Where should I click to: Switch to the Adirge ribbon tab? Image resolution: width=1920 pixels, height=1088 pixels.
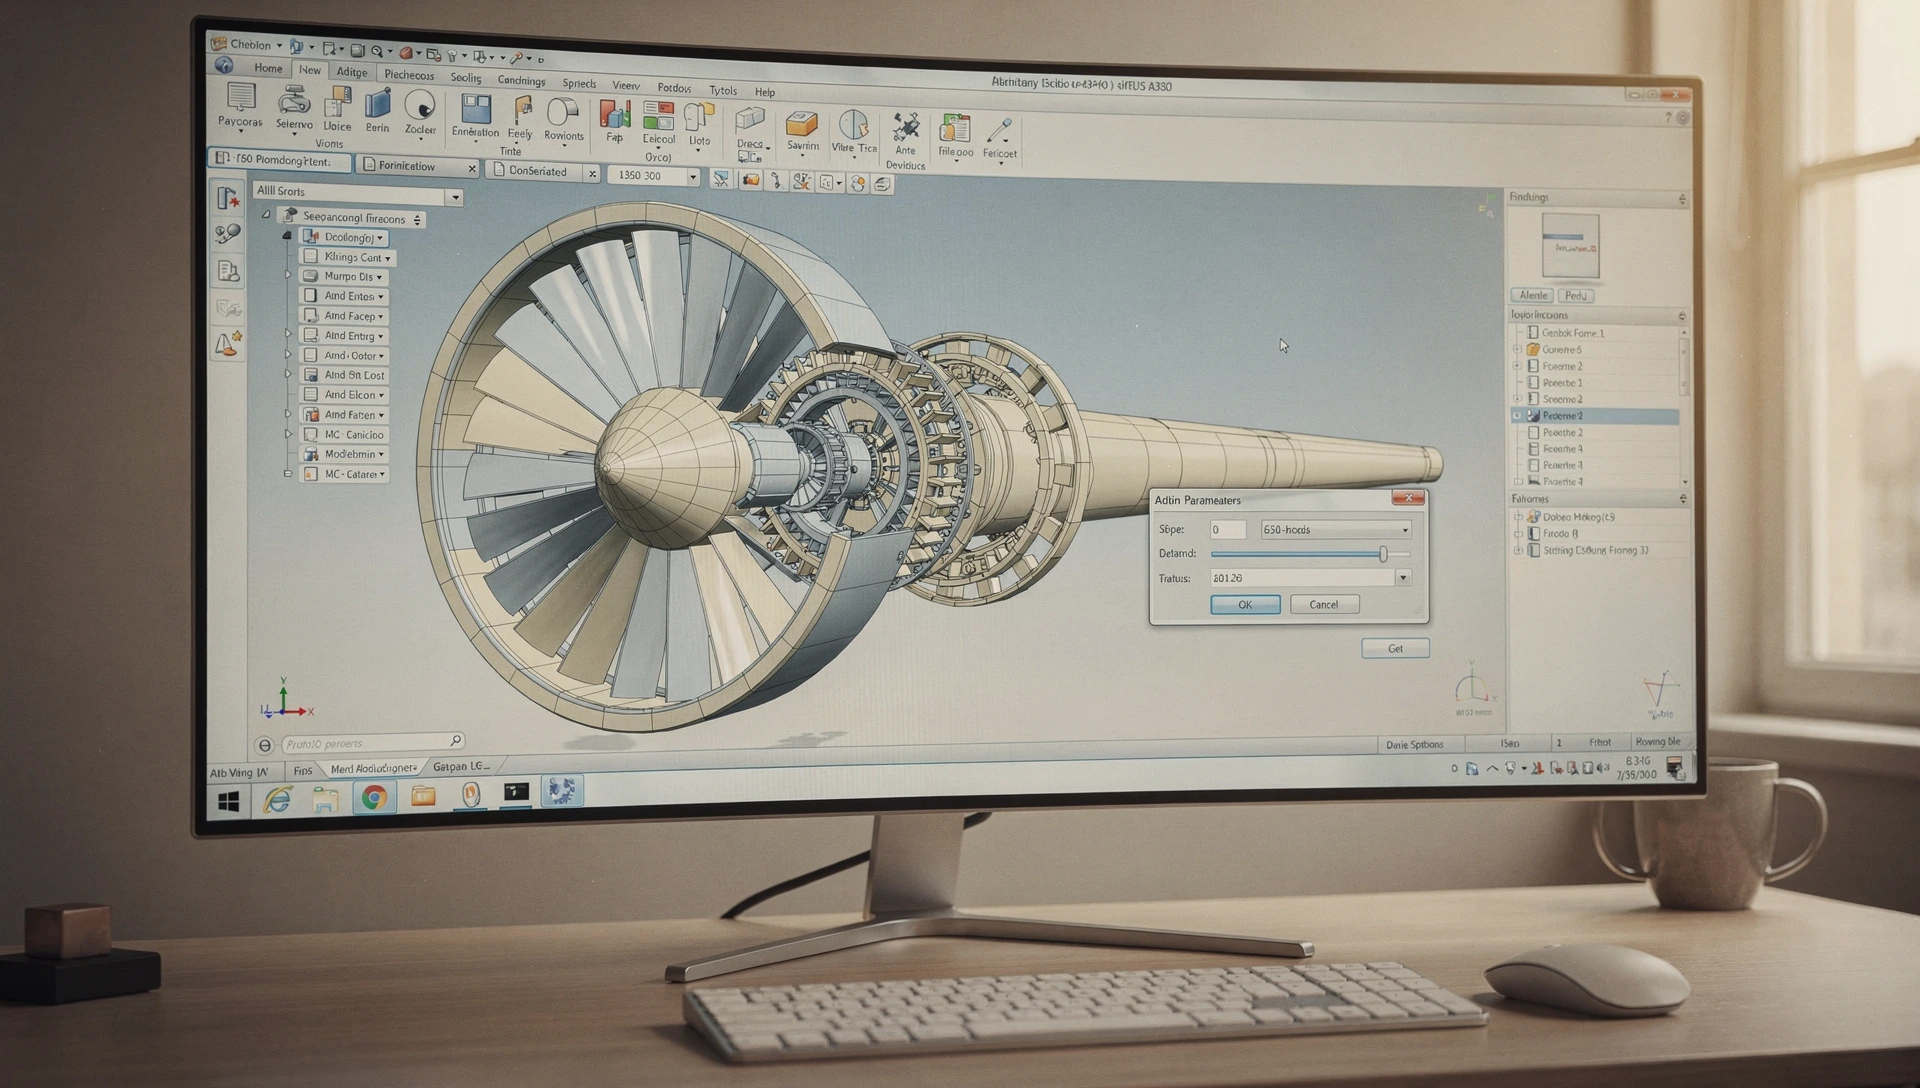[352, 72]
